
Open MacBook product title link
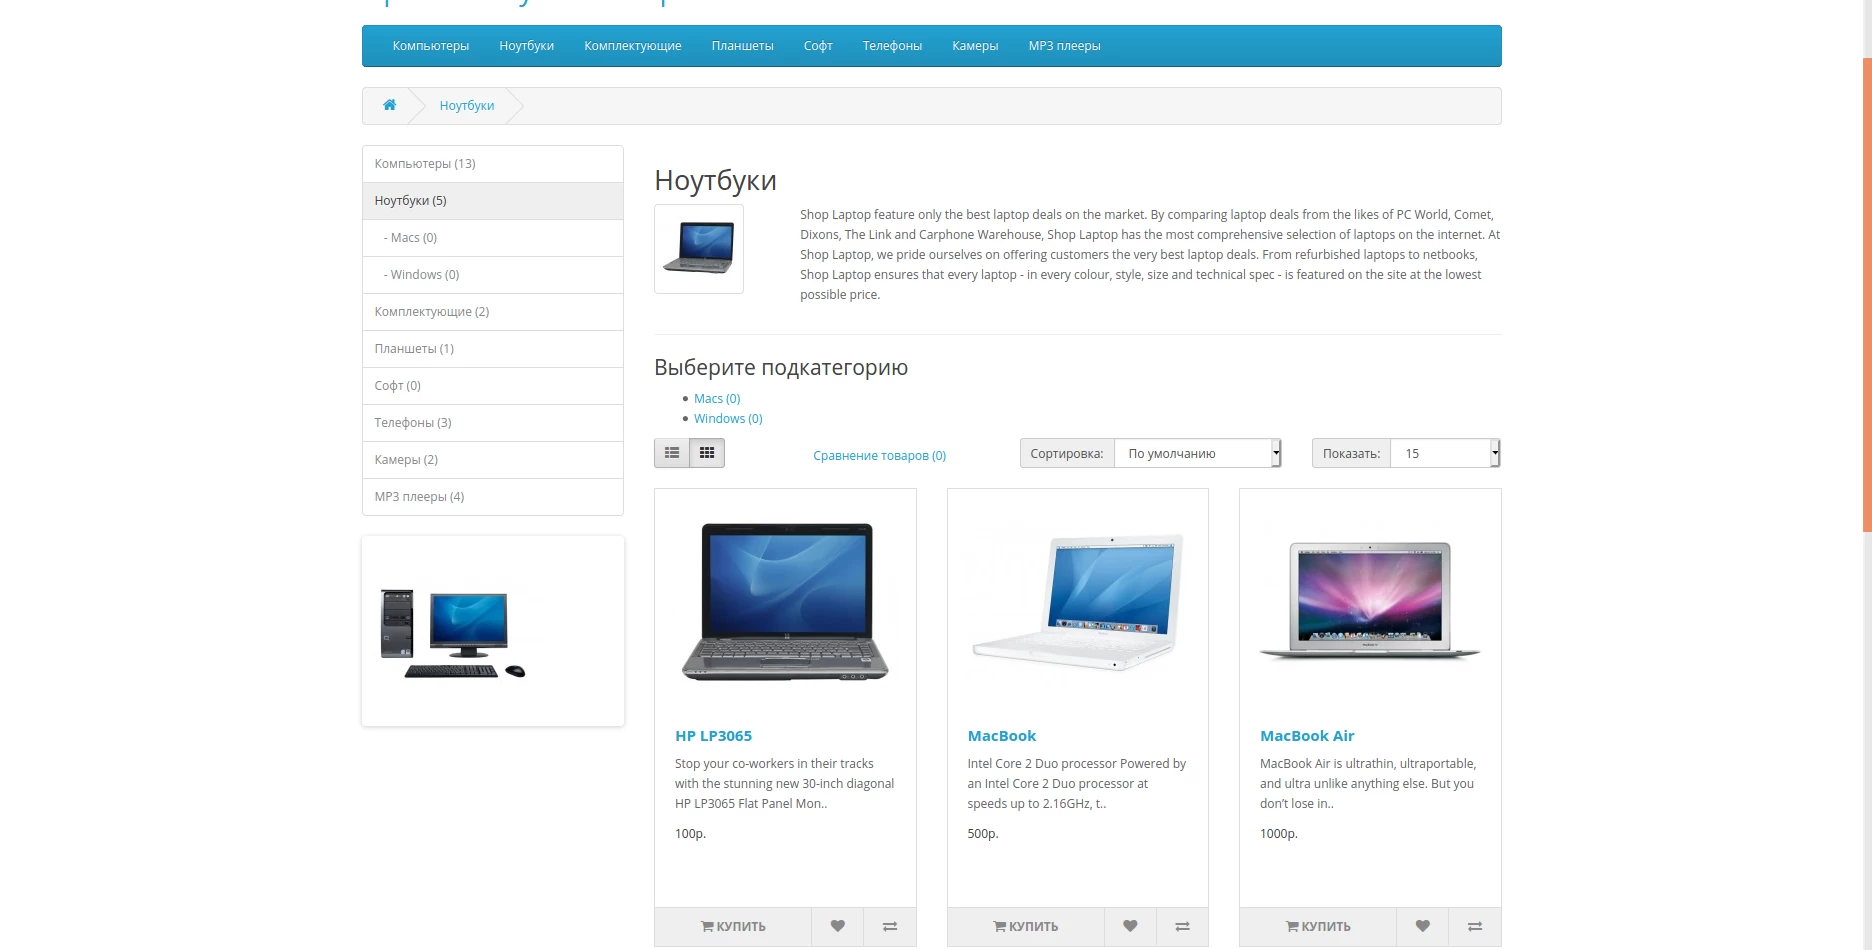tap(1002, 736)
